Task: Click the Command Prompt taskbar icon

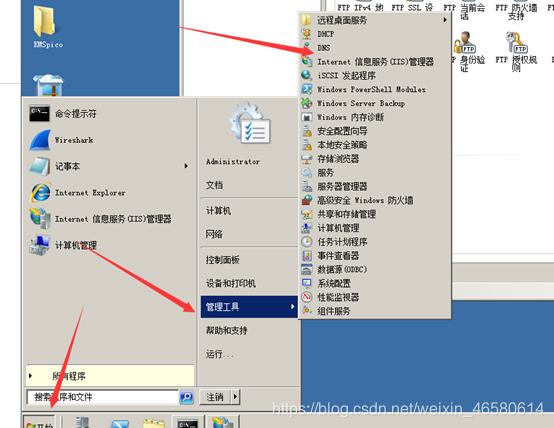Action: point(188,423)
